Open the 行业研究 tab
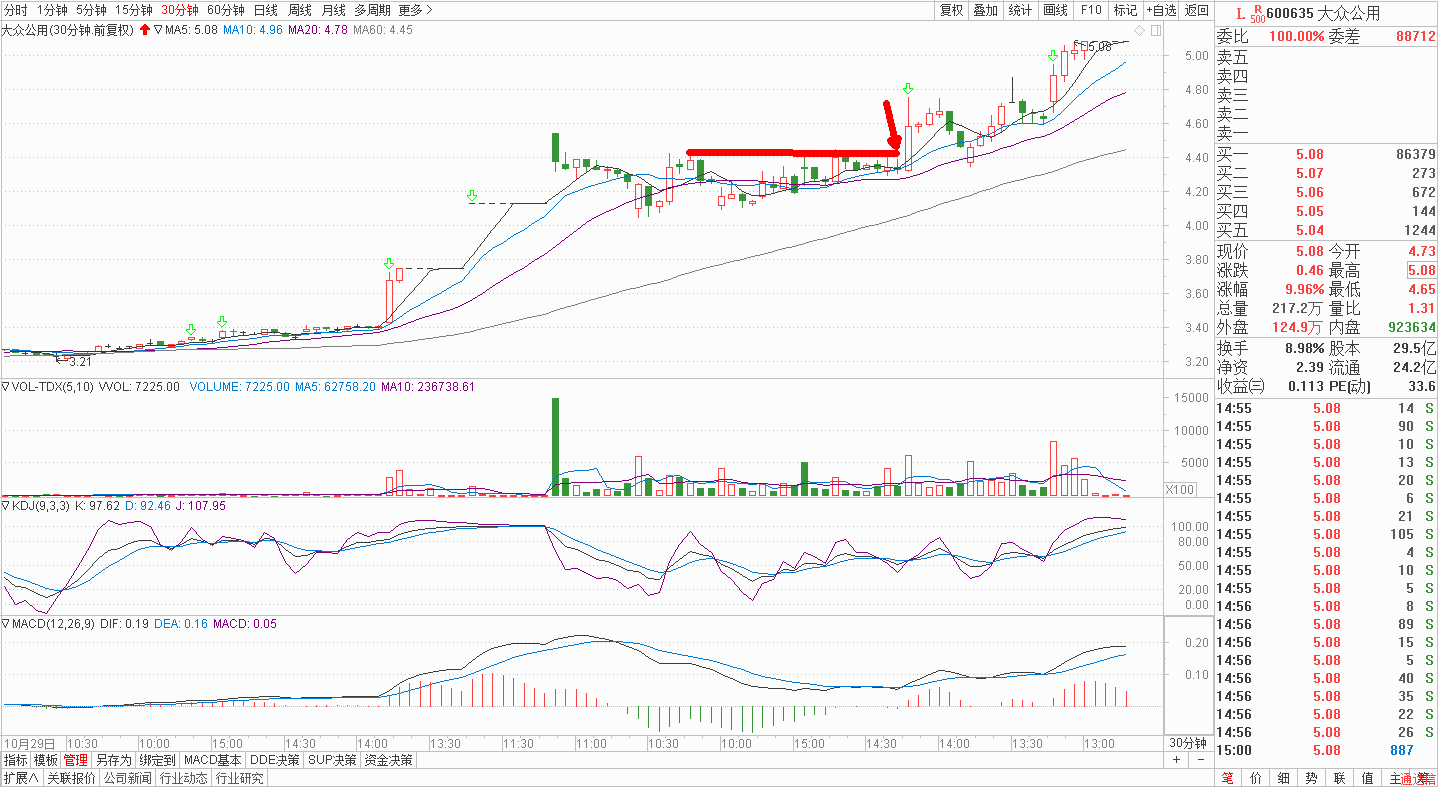This screenshot has height=787, width=1438. click(x=239, y=778)
